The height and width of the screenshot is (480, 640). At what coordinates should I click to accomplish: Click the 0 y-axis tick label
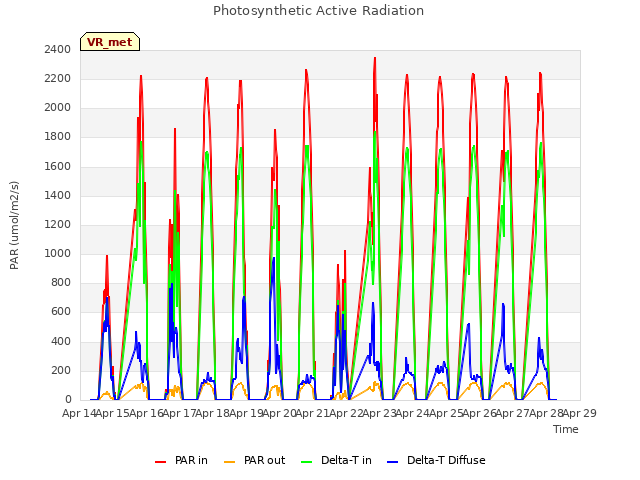(x=68, y=400)
